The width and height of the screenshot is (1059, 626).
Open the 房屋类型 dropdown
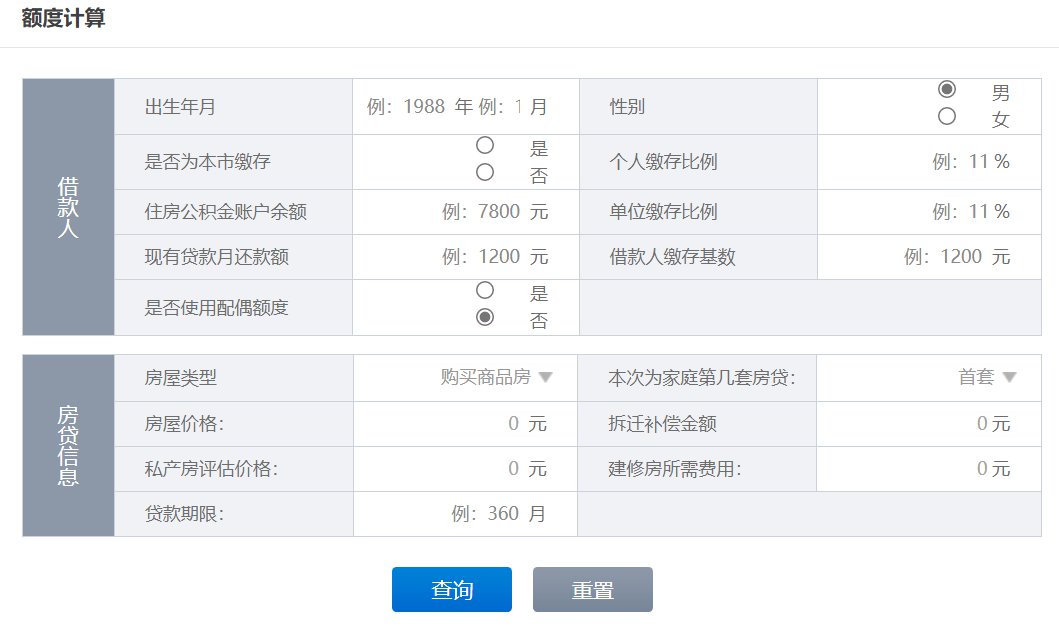tap(496, 377)
